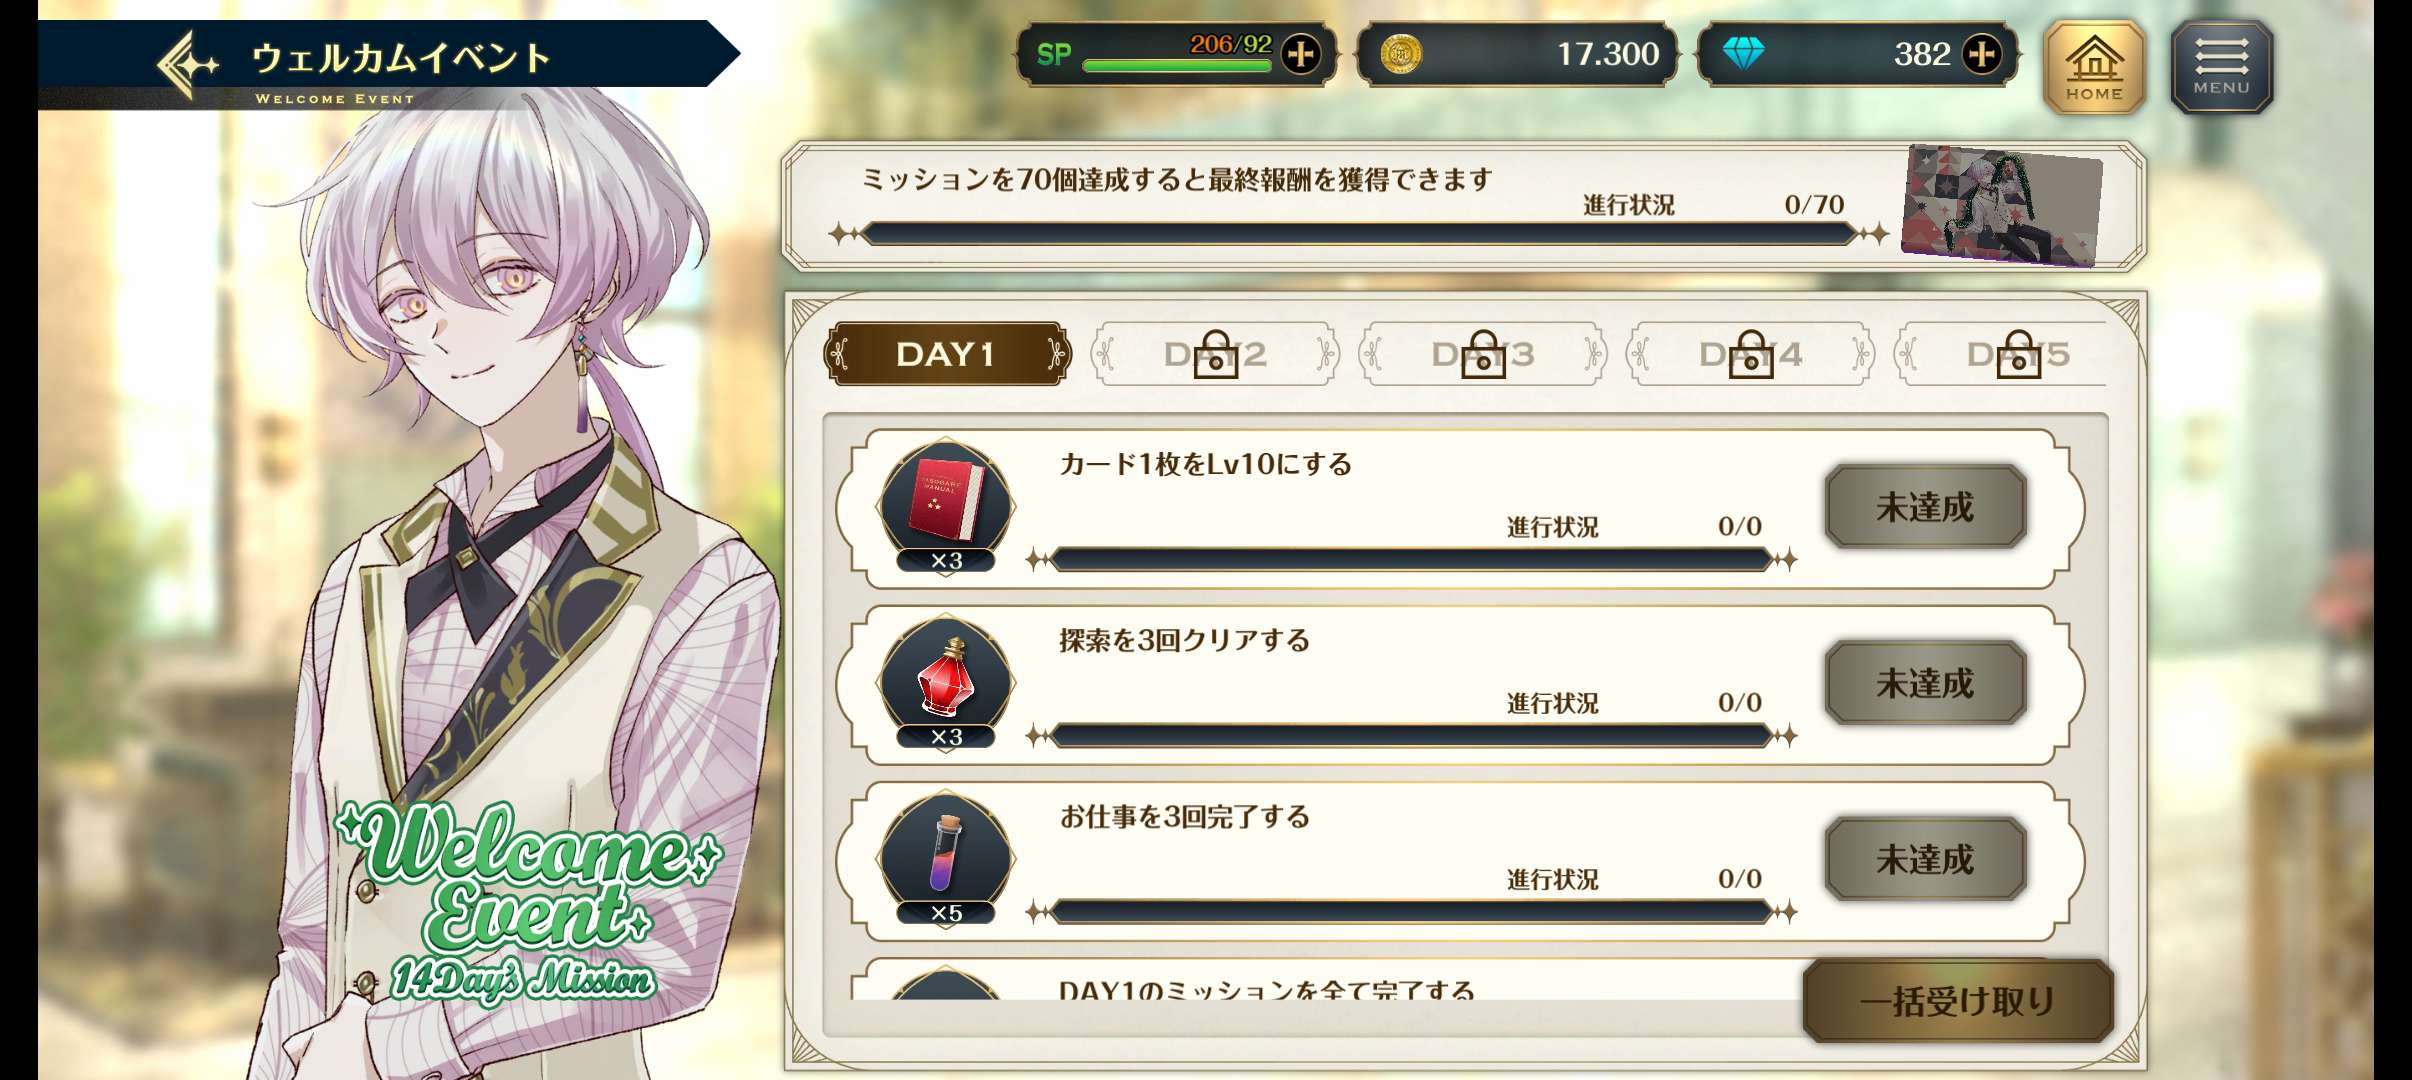Select the locked DAY3 tab
This screenshot has width=2412, height=1080.
tap(1483, 354)
